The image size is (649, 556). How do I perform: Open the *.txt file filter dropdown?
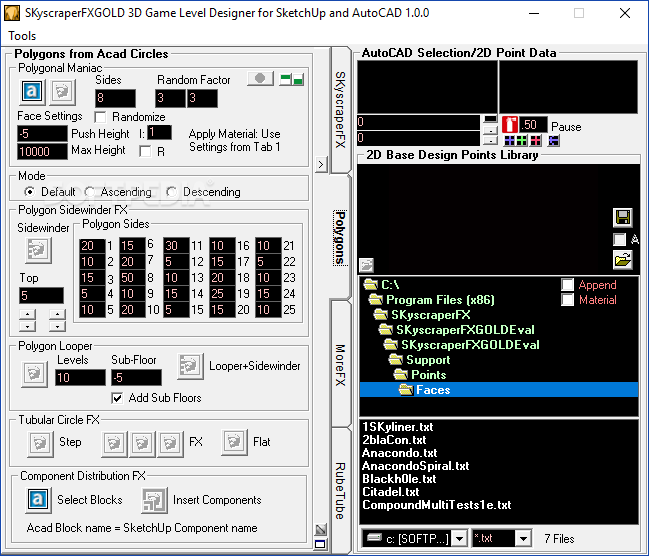pyautogui.click(x=523, y=539)
